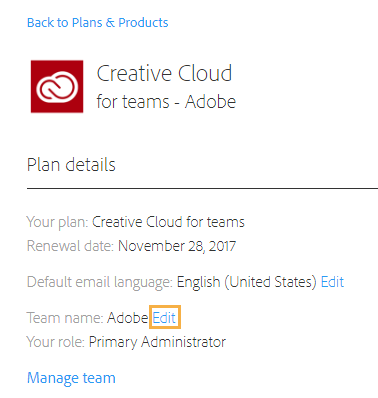Click the English (United States) language value
The width and height of the screenshot is (378, 398).
[246, 282]
